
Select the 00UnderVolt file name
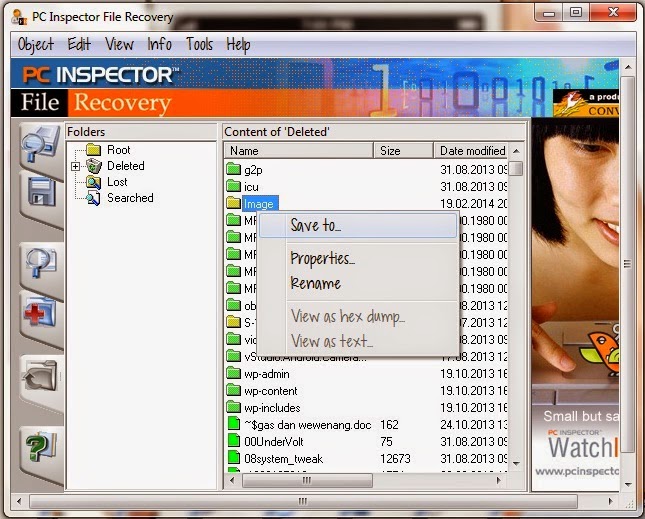pos(274,442)
